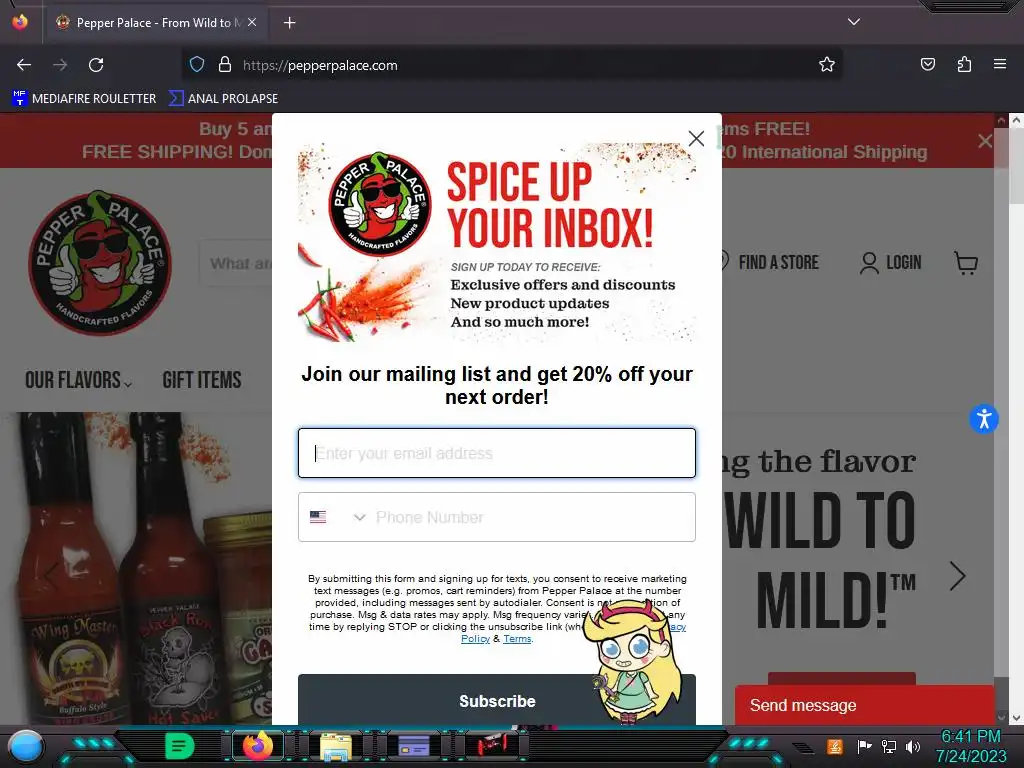Click the Star Butterfly desktop mascot
This screenshot has height=768, width=1024.
point(632,660)
